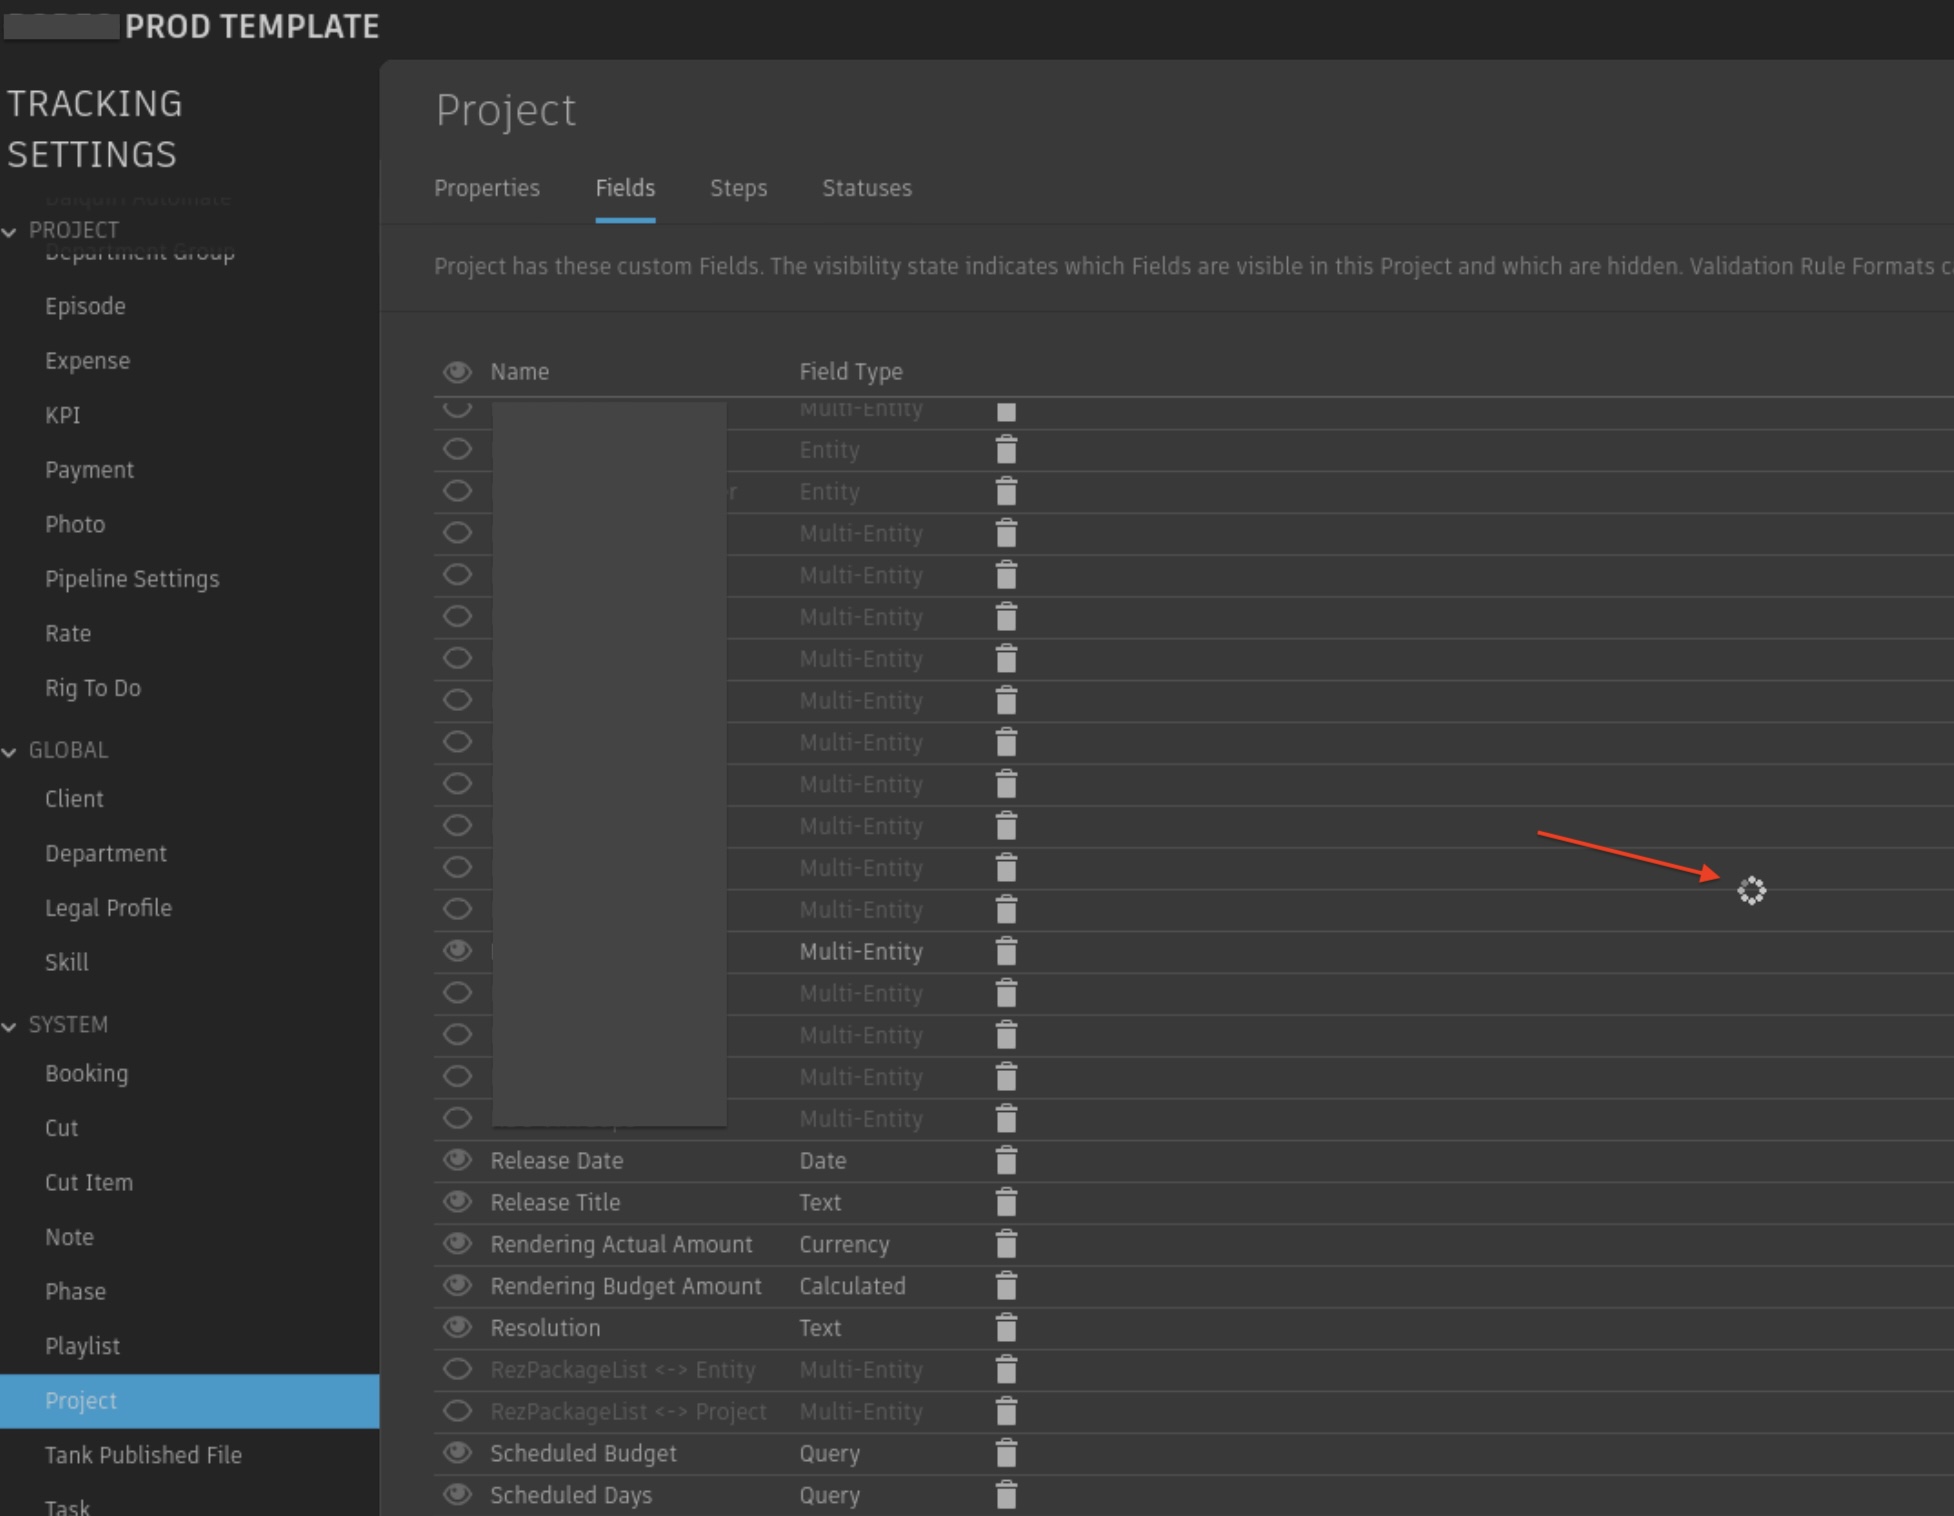
Task: Collapse the PROJECT section in sidebar
Action: pos(10,231)
